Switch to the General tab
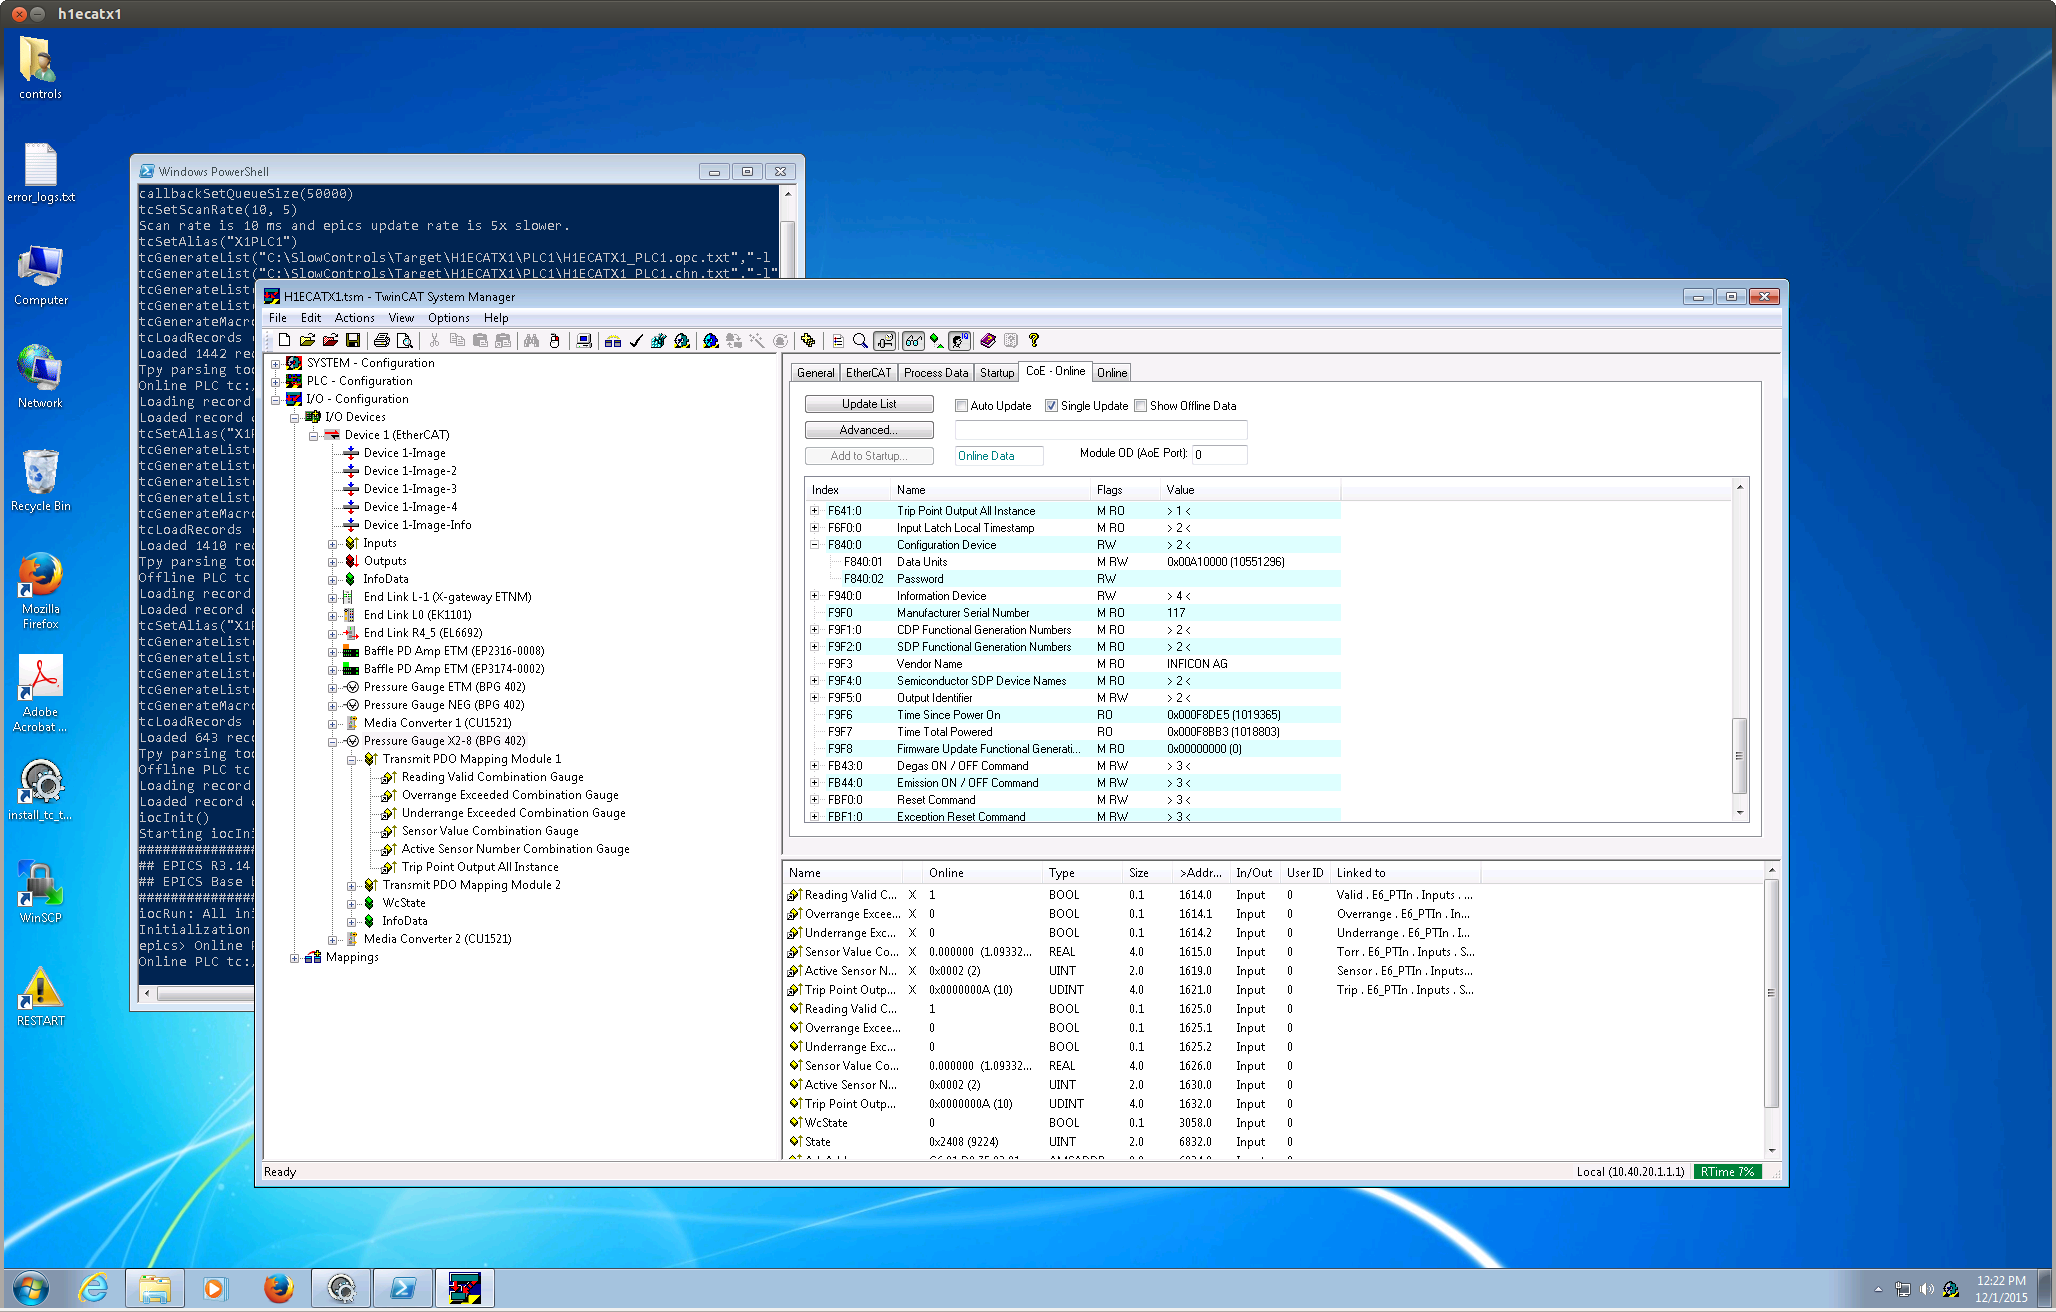 pyautogui.click(x=816, y=373)
